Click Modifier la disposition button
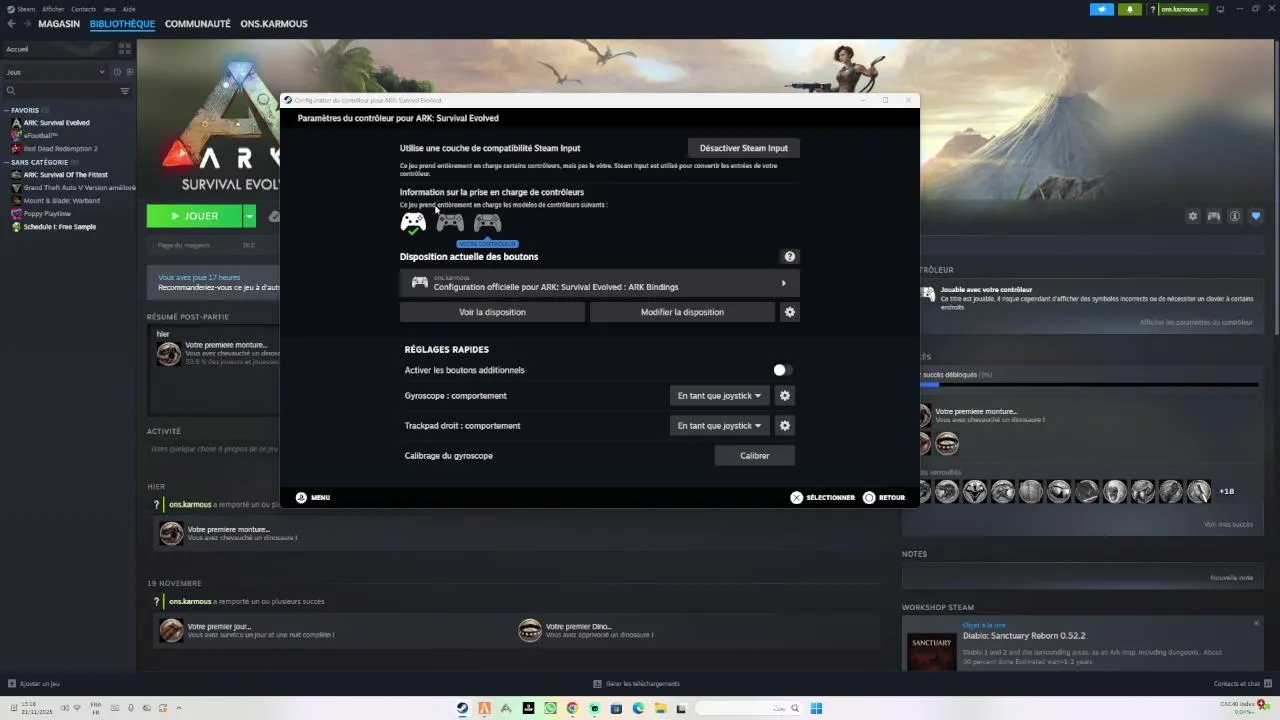Viewport: 1280px width, 720px height. pos(682,312)
